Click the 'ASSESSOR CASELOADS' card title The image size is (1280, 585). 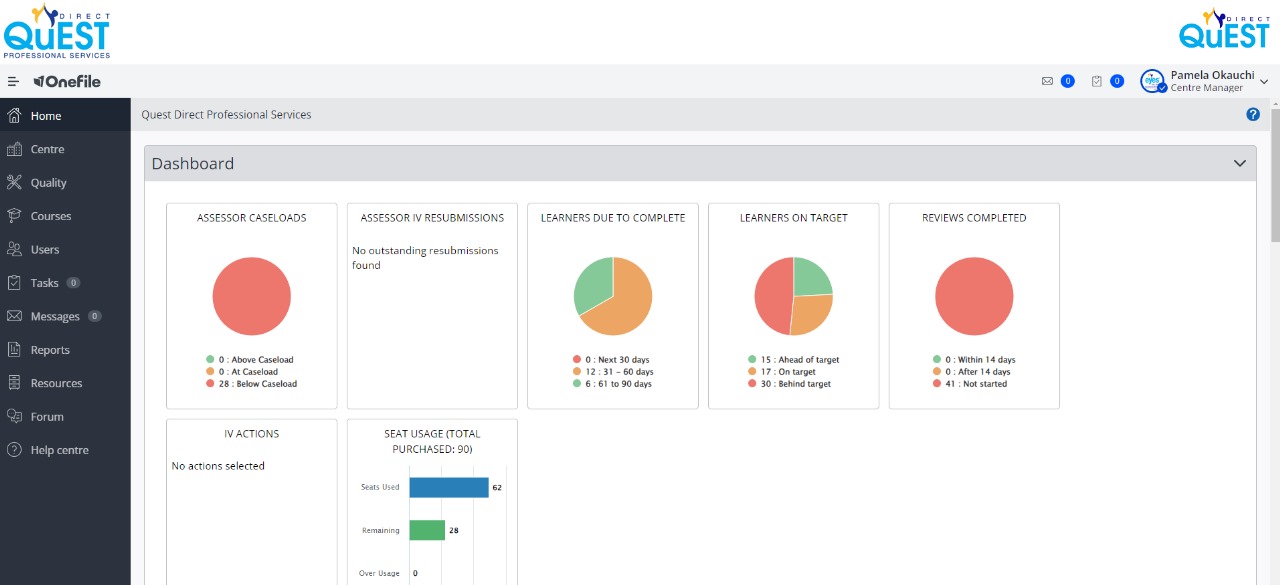click(x=252, y=217)
